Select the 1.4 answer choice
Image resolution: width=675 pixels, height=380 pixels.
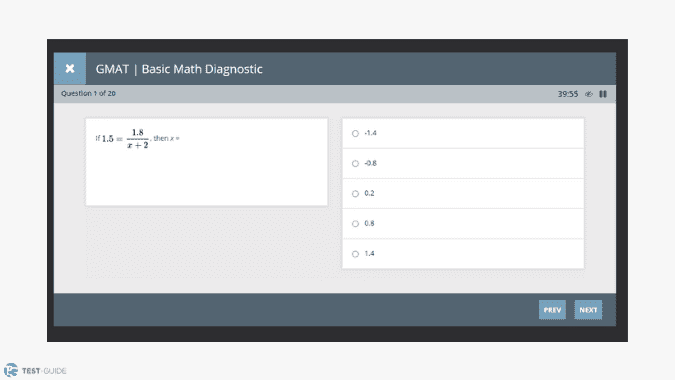[x=355, y=254]
